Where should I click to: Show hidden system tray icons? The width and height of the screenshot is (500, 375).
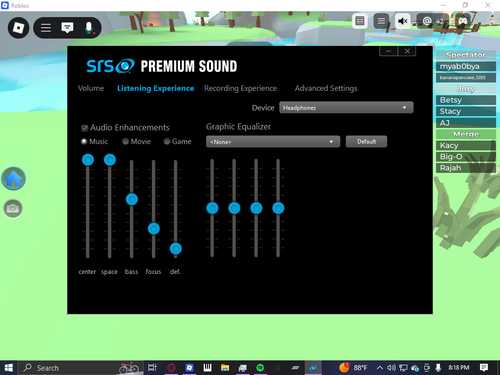[379, 368]
